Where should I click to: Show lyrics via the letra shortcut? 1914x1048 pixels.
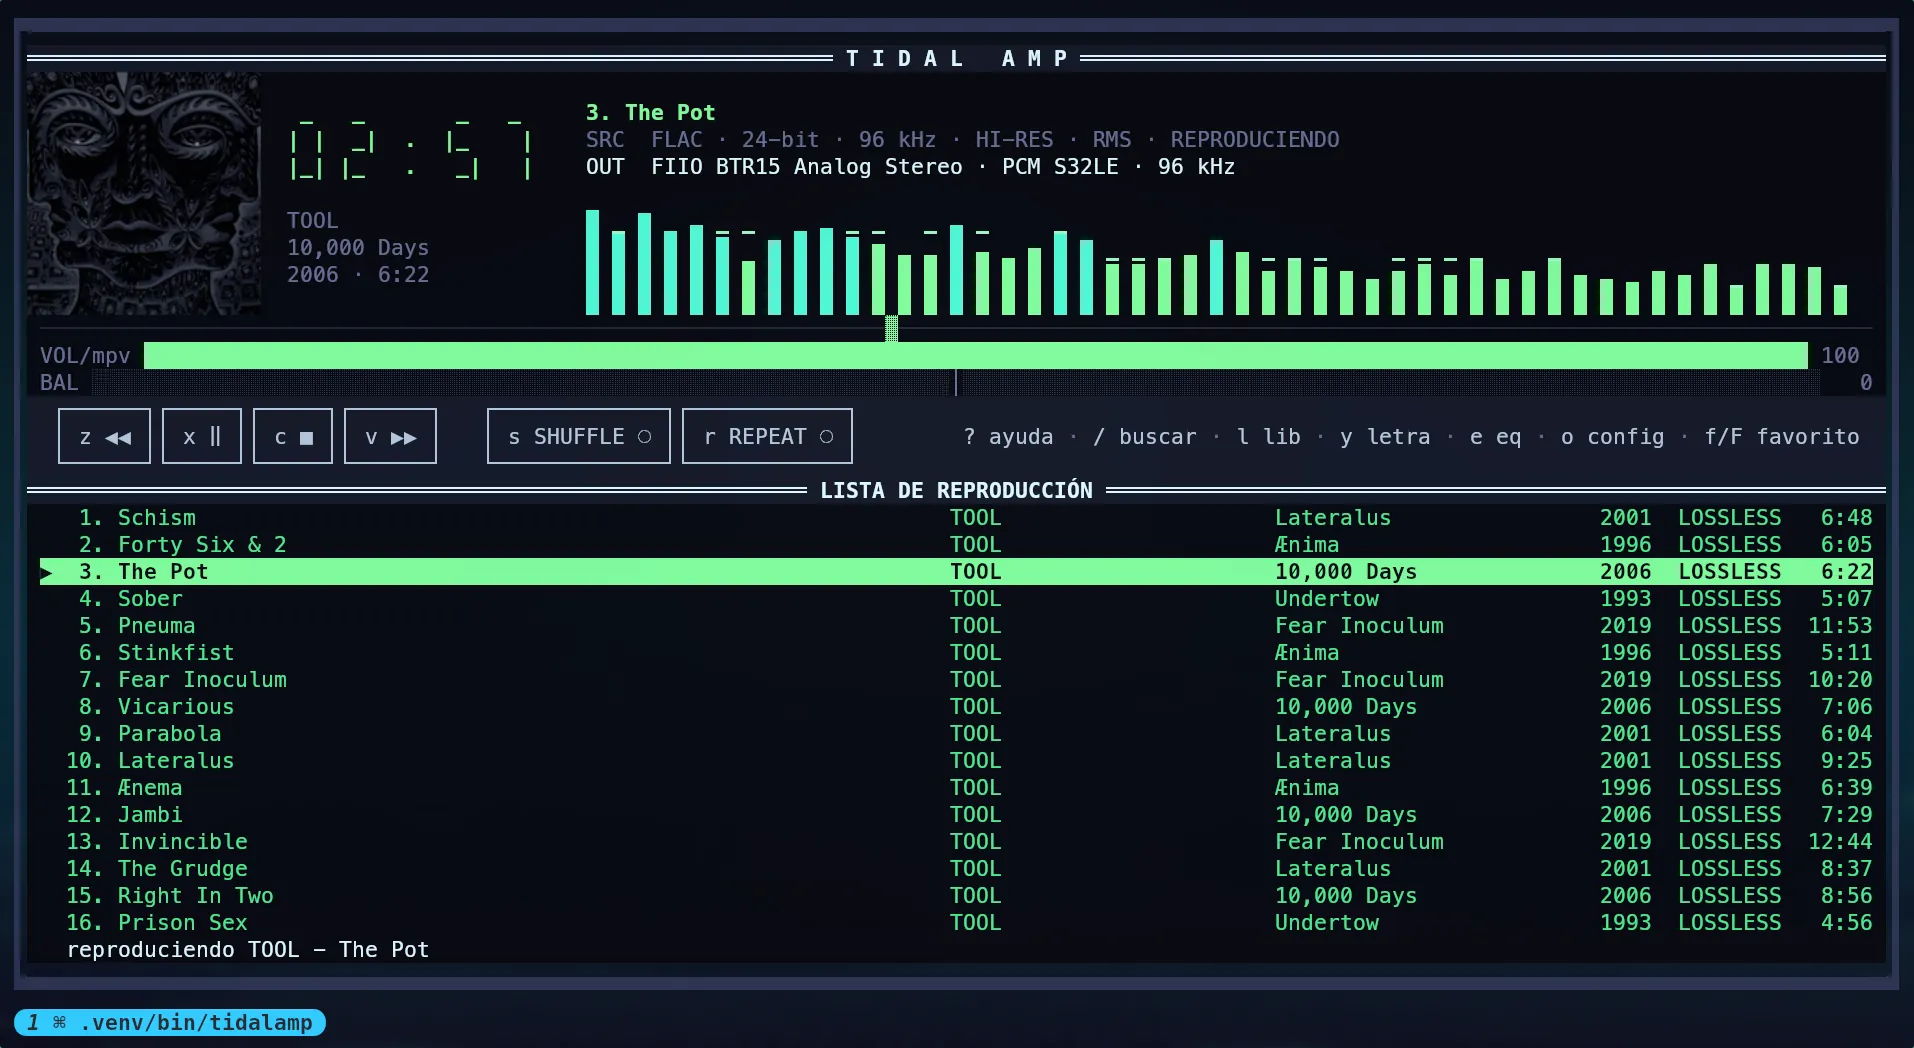(1385, 437)
